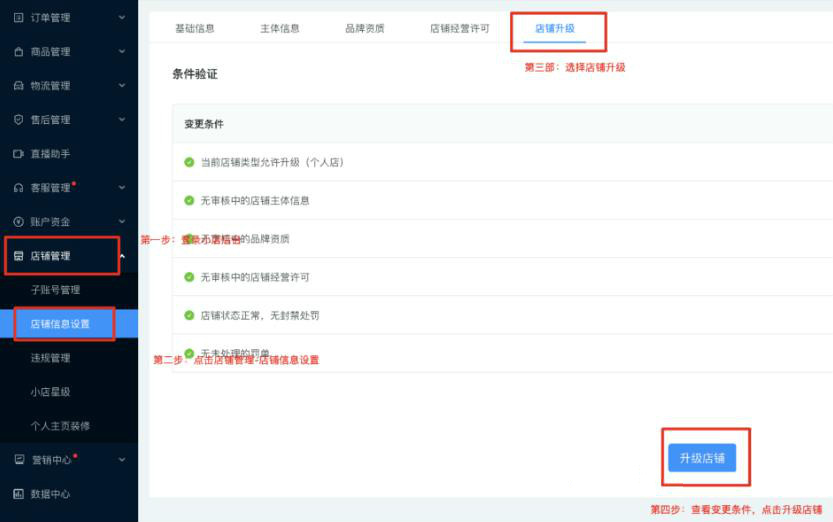The height and width of the screenshot is (522, 833).
Task: Expand the 营销中心 menu chevron
Action: click(x=122, y=459)
